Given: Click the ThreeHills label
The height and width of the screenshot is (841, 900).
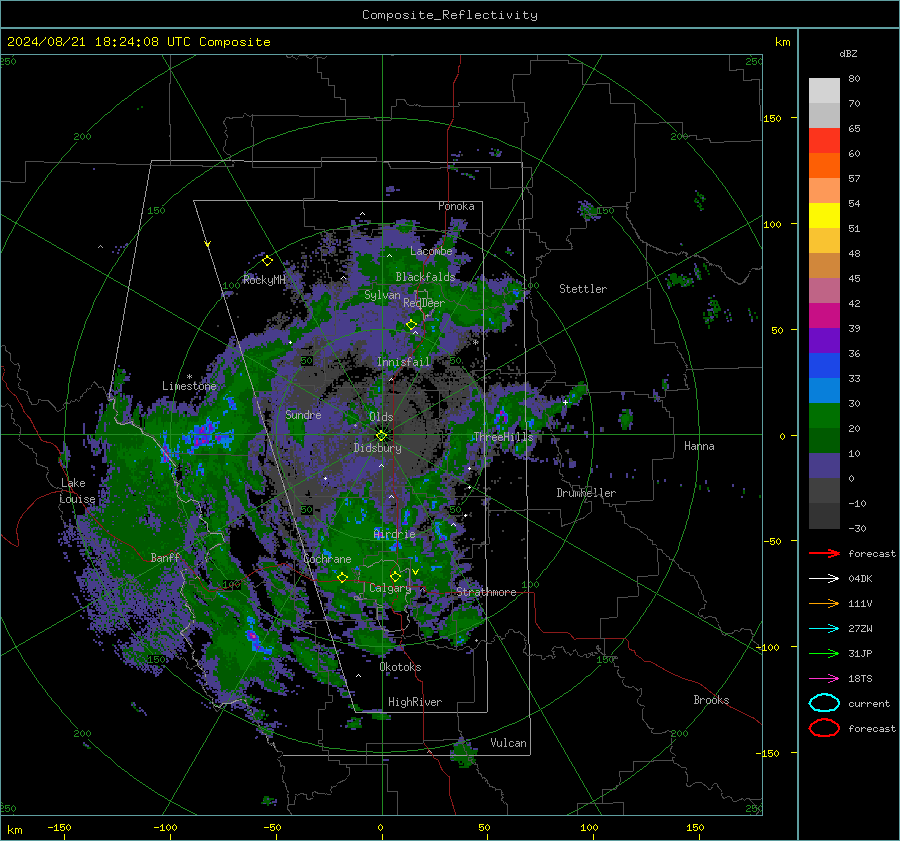Looking at the screenshot, I should (503, 437).
